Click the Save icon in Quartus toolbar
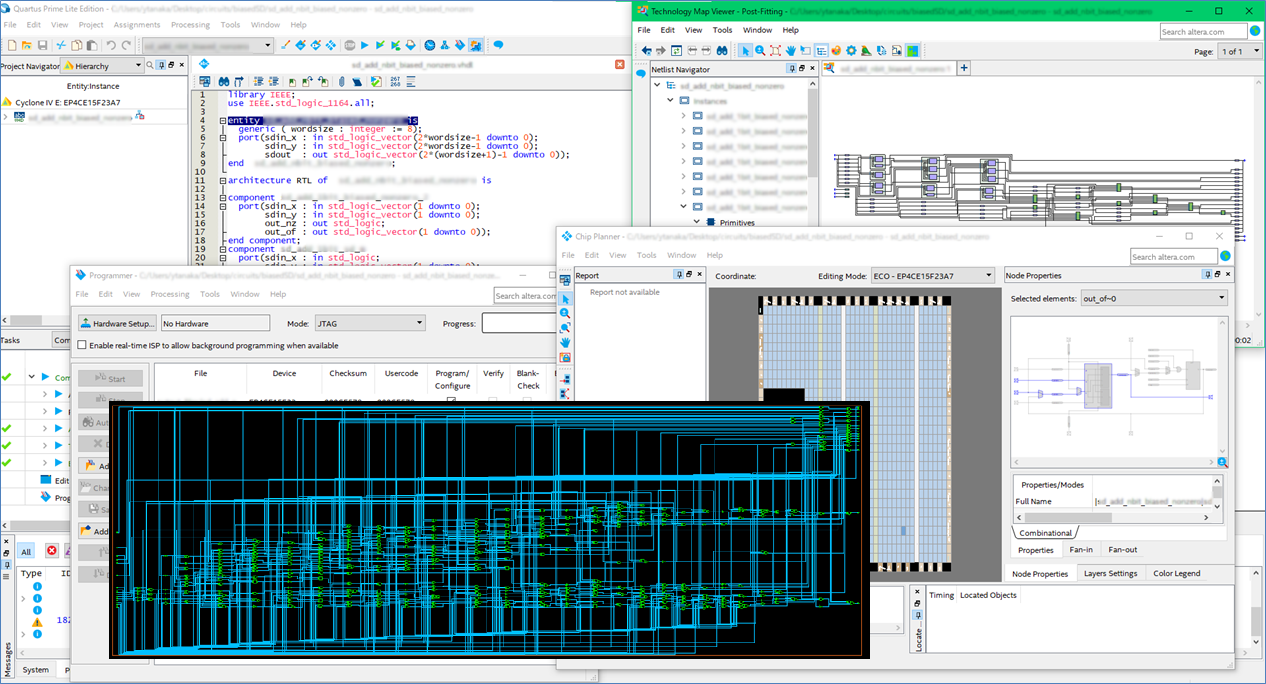This screenshot has width=1266, height=684. (43, 45)
